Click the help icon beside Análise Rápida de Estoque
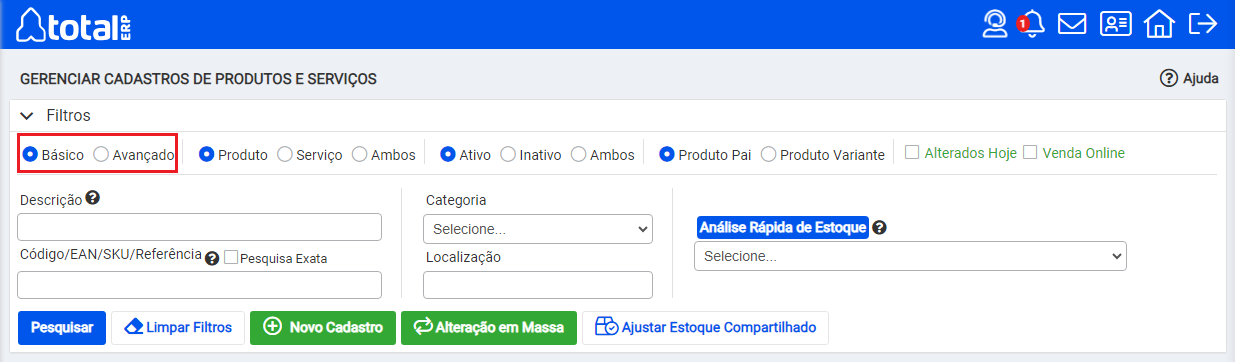 879,227
